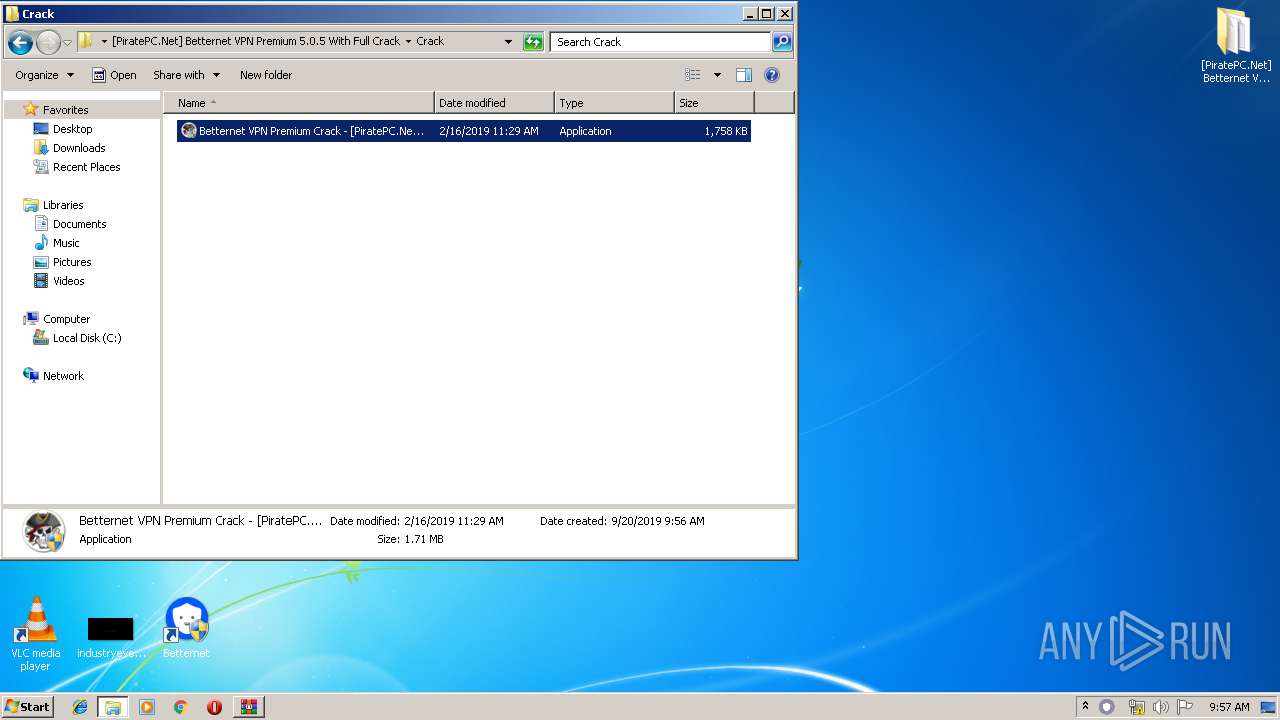Open 'Recent Places' in the navigation pane

pos(86,167)
